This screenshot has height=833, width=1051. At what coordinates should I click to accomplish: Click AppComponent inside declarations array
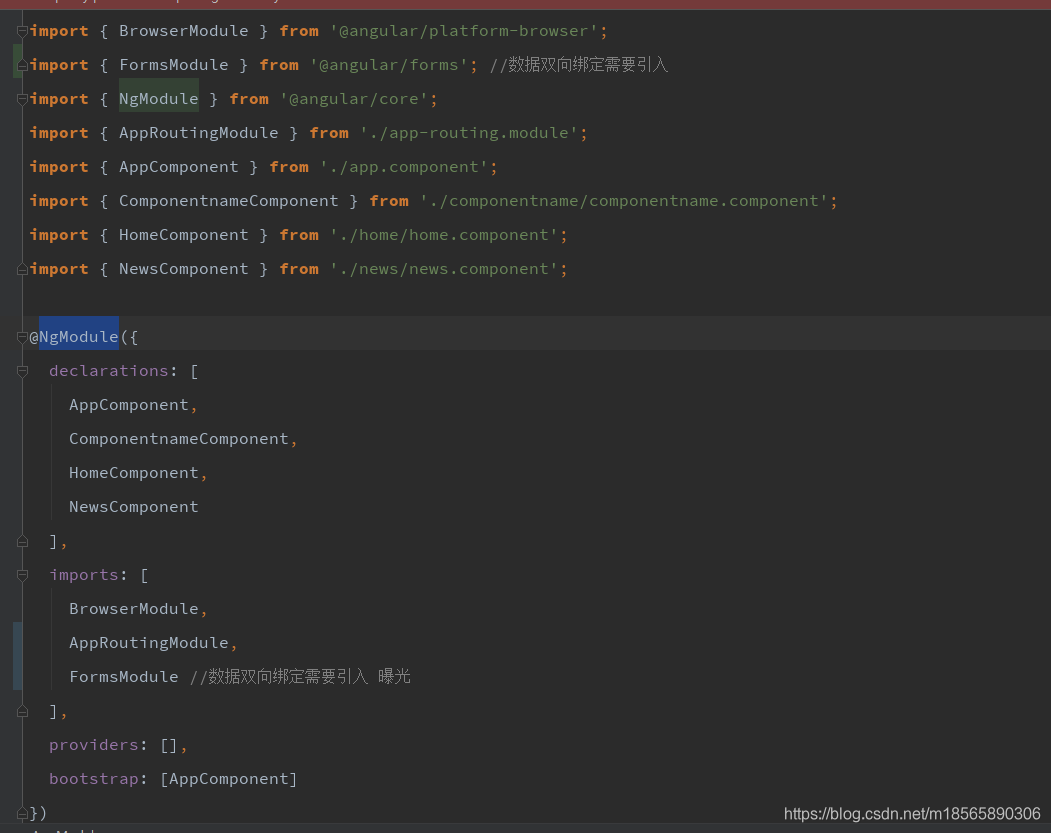(129, 405)
